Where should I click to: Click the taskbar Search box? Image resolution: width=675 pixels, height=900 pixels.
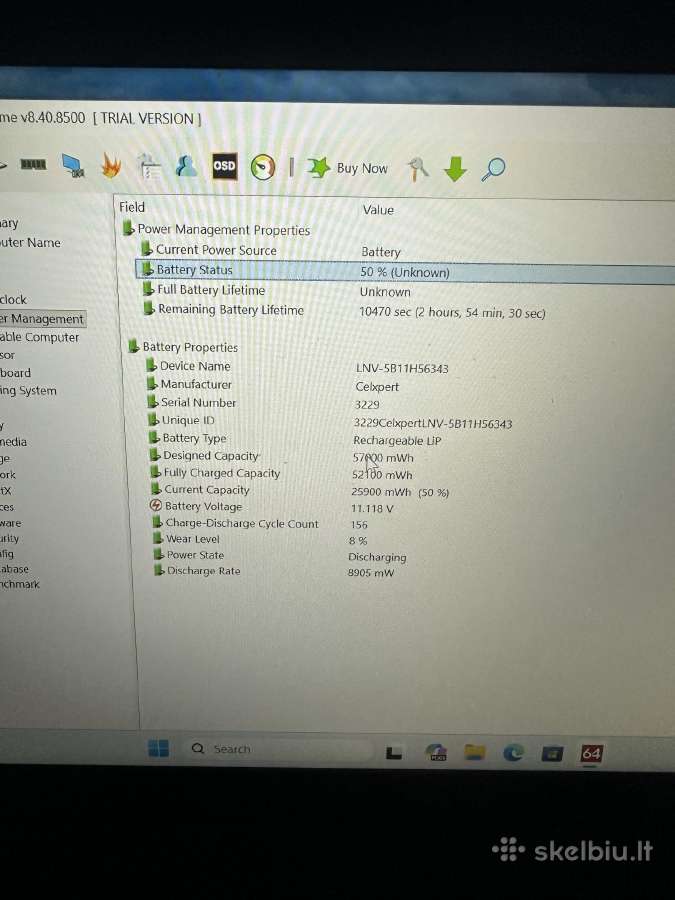pyautogui.click(x=281, y=750)
